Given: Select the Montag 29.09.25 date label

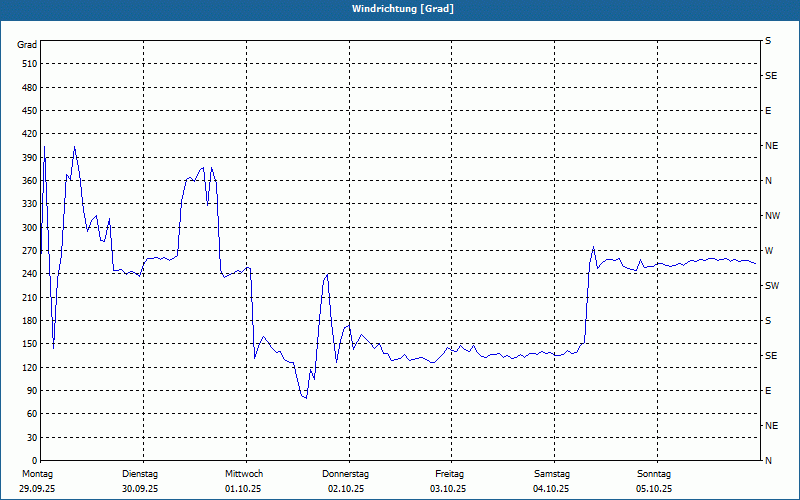Looking at the screenshot, I should point(38,481).
